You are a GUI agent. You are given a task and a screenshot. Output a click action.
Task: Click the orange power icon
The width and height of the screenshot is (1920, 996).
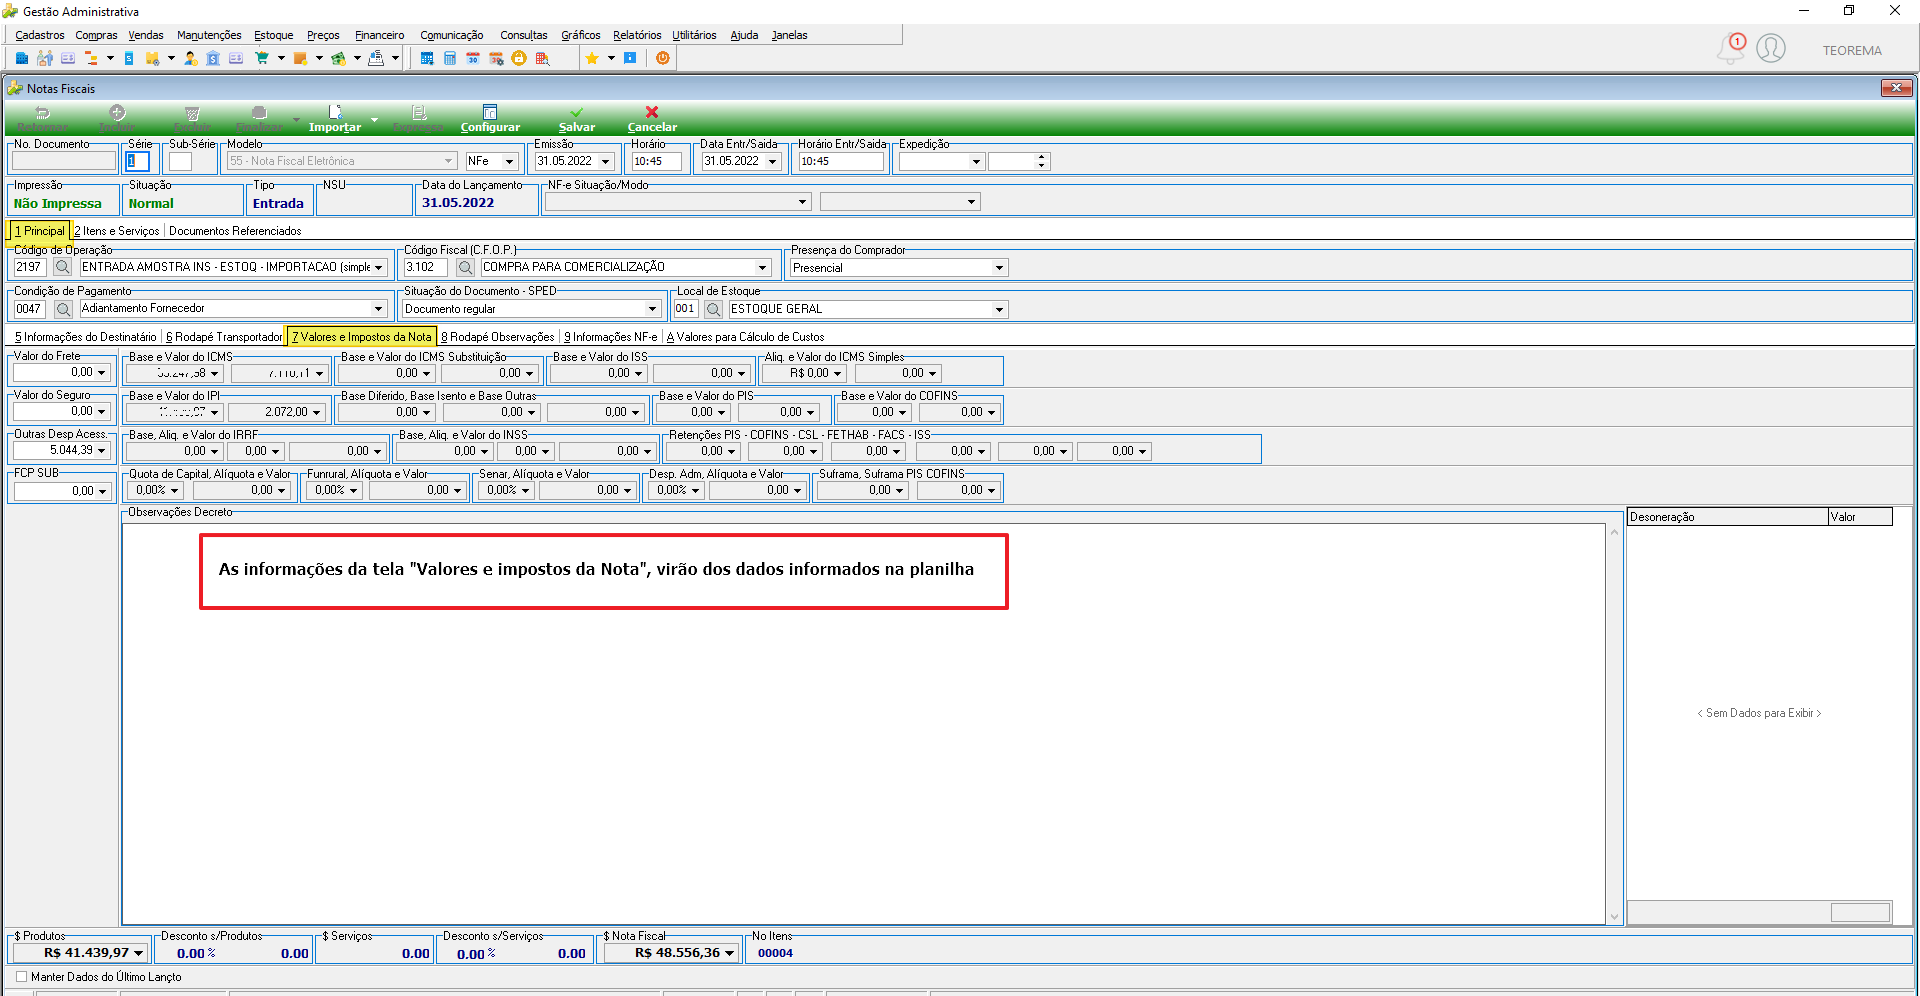coord(662,59)
